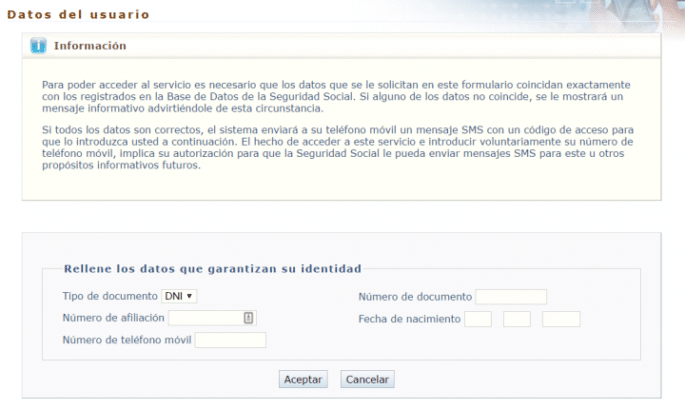685x409 pixels.
Task: Click the Número de documento label
Action: [x=414, y=297]
